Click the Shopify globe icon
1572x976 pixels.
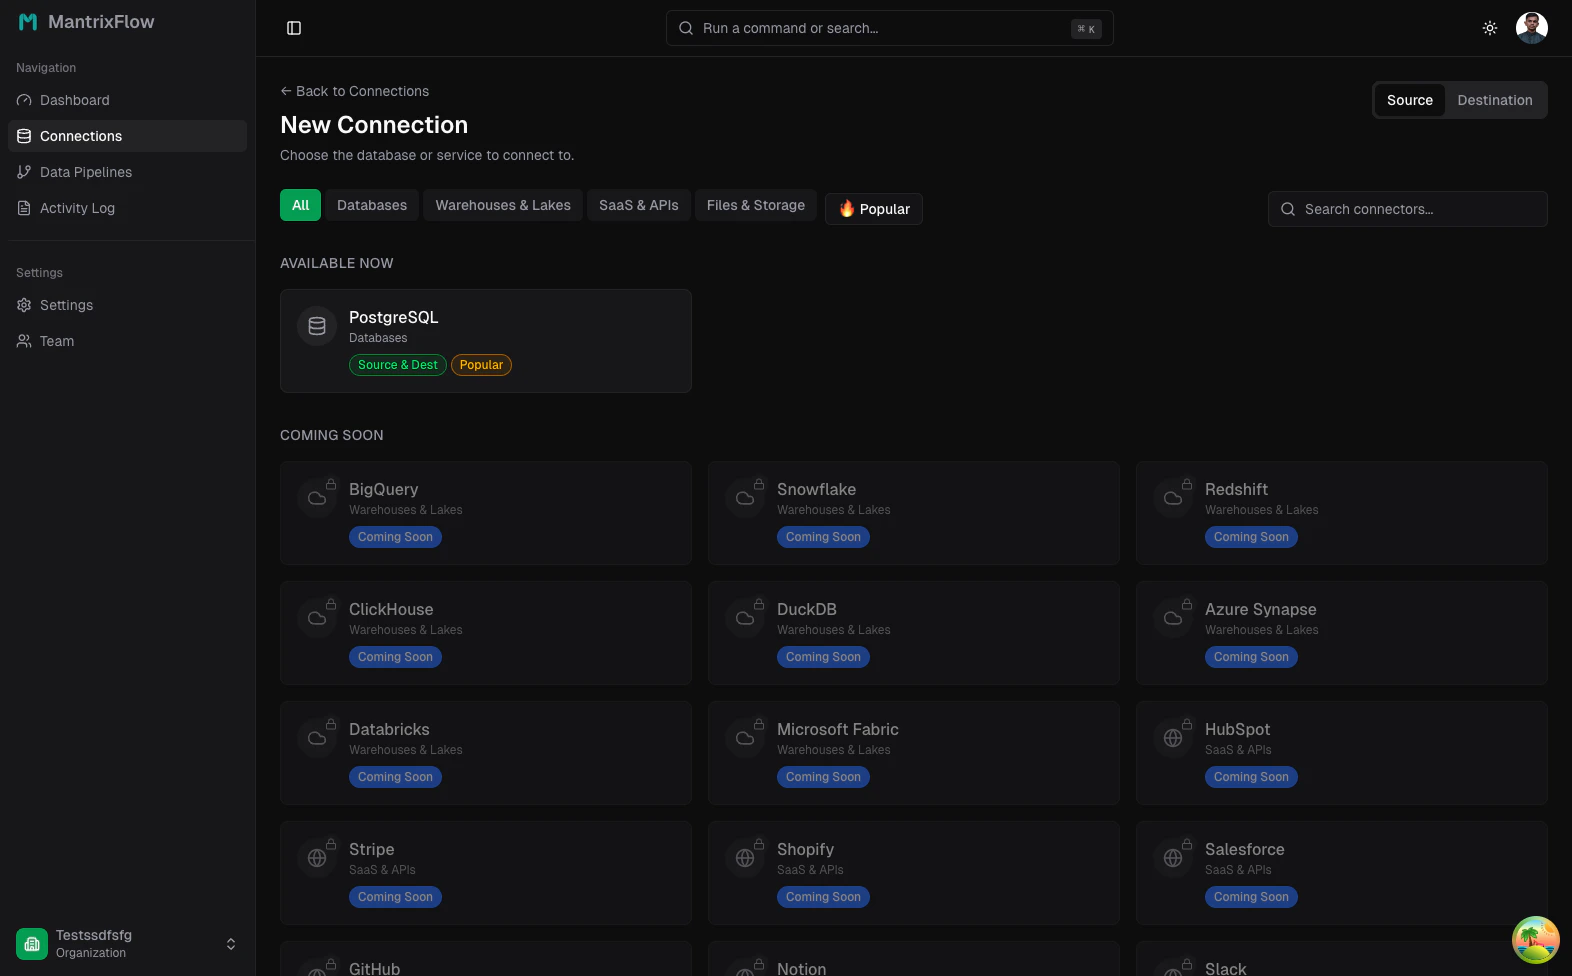745,858
